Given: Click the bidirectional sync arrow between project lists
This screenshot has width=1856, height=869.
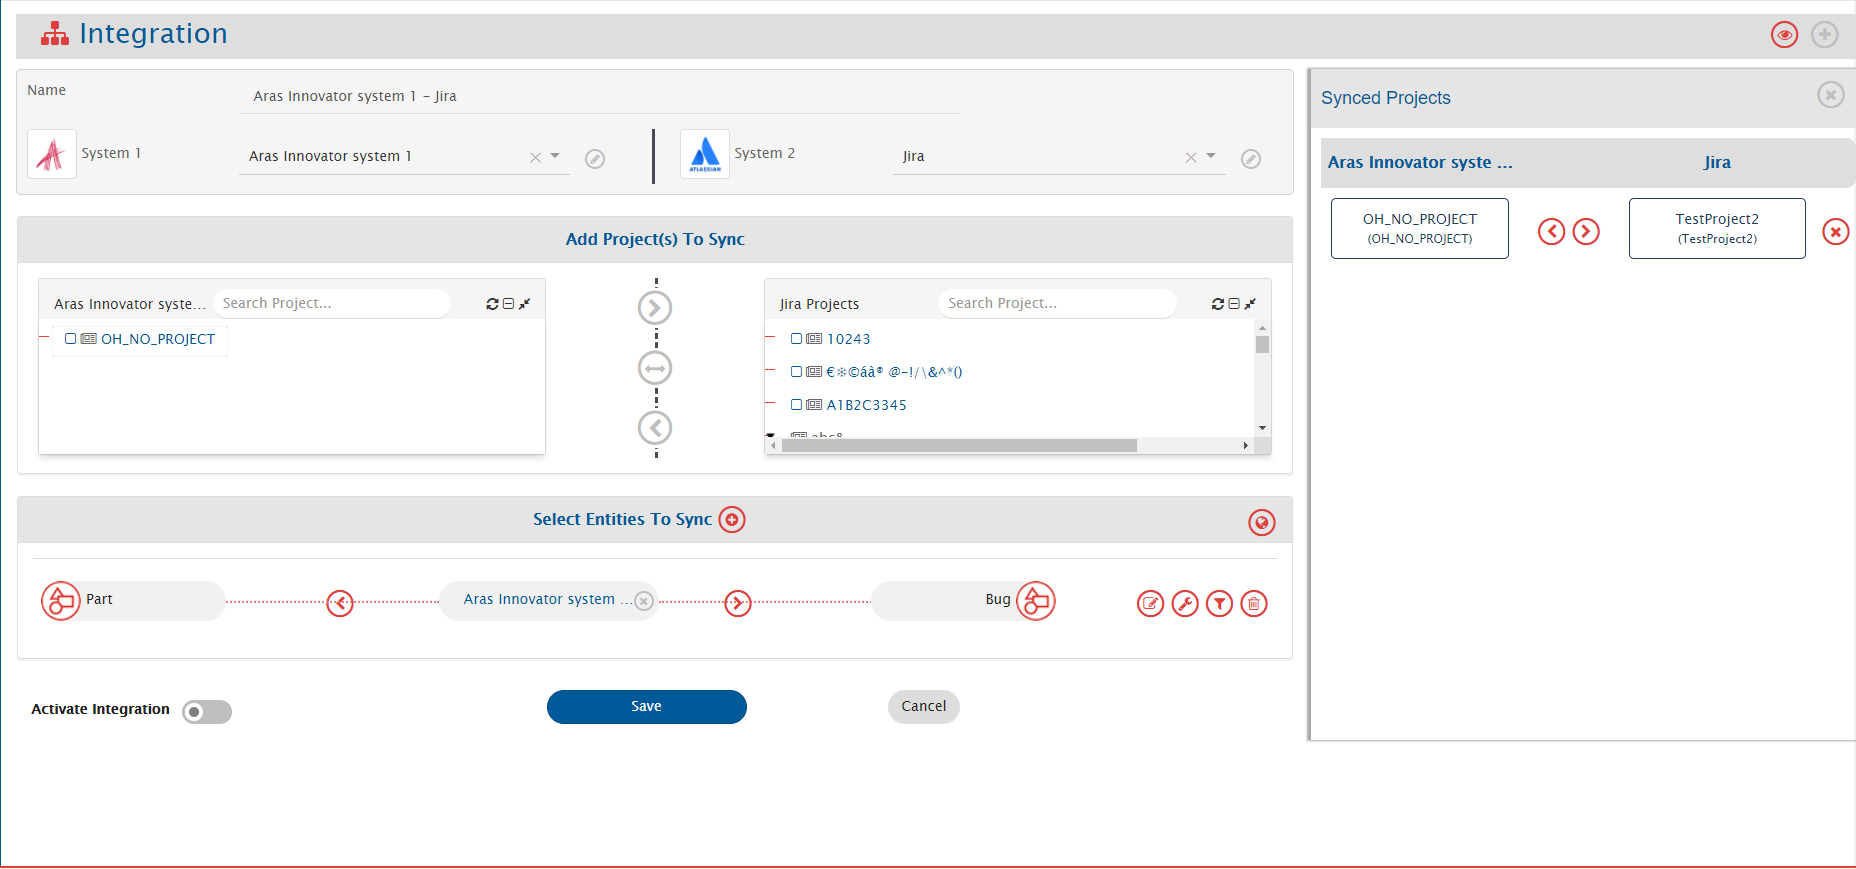Looking at the screenshot, I should coord(655,368).
